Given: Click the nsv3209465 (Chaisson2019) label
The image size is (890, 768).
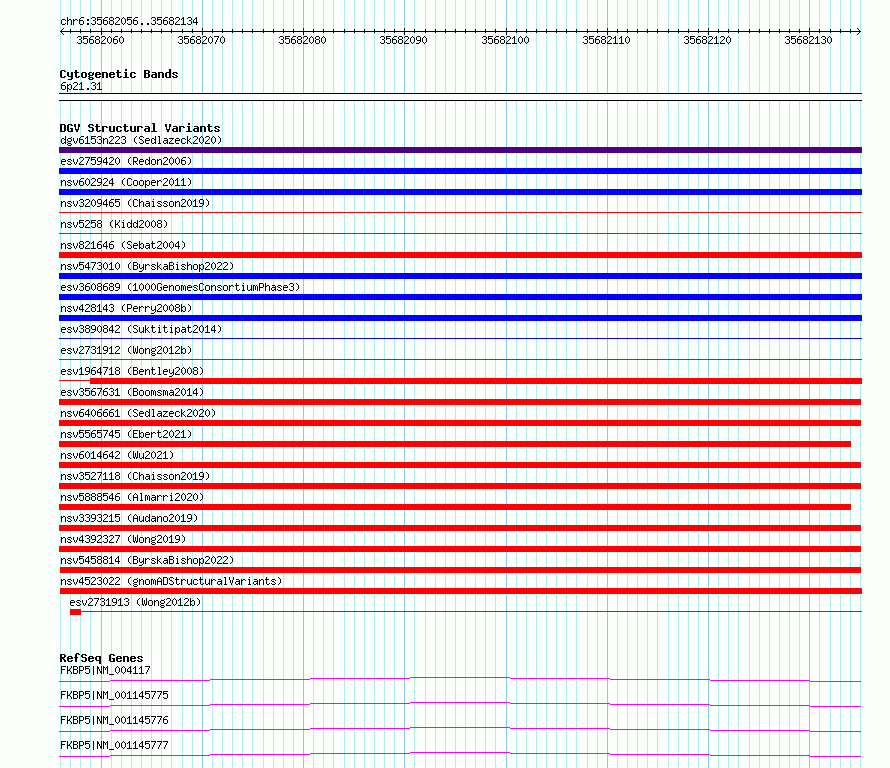Looking at the screenshot, I should pos(135,203).
